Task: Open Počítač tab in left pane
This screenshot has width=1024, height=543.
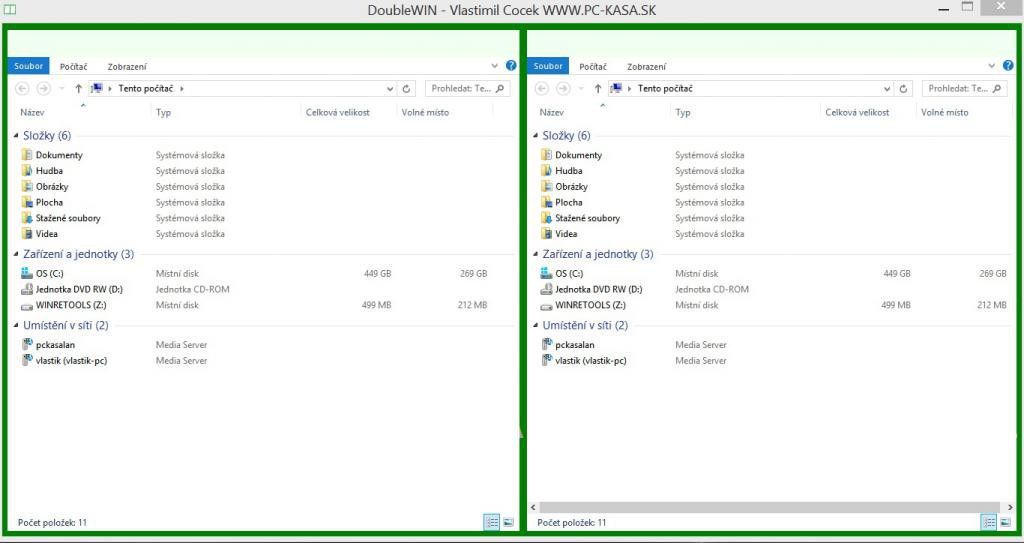Action: (x=74, y=67)
